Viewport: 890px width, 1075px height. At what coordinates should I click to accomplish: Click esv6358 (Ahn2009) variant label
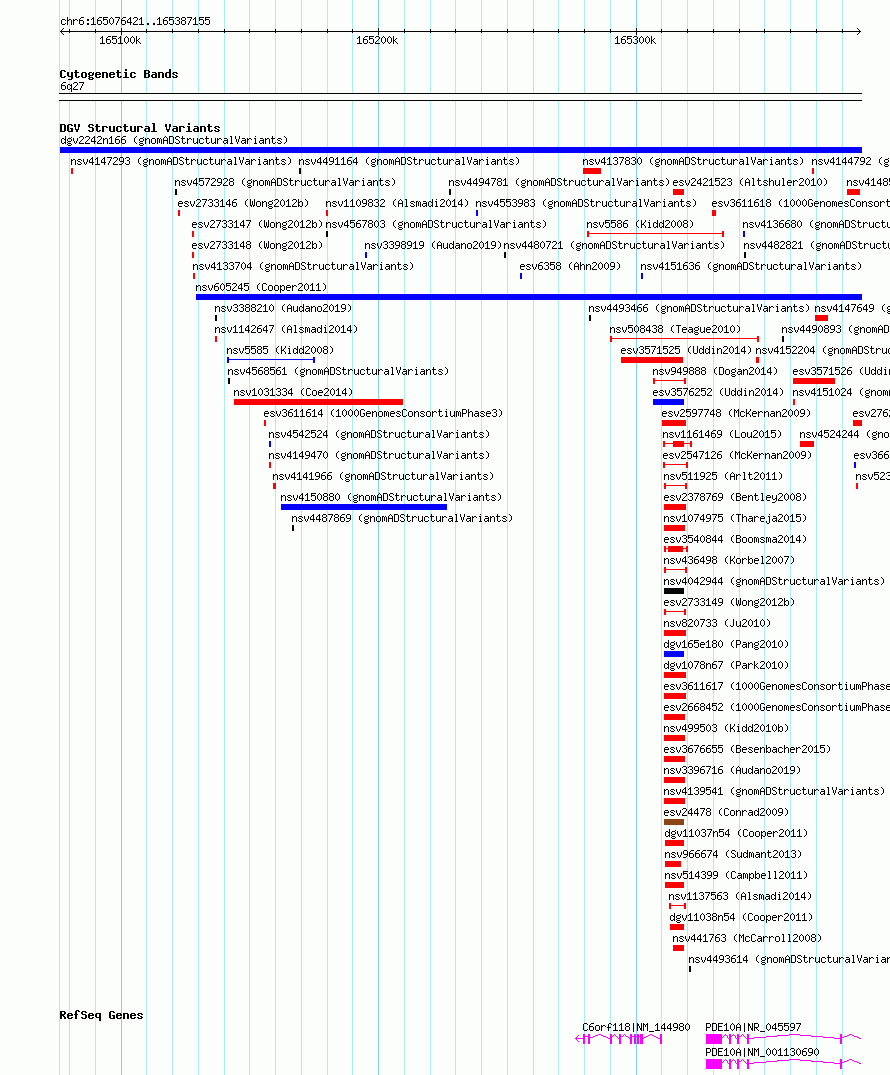(570, 266)
